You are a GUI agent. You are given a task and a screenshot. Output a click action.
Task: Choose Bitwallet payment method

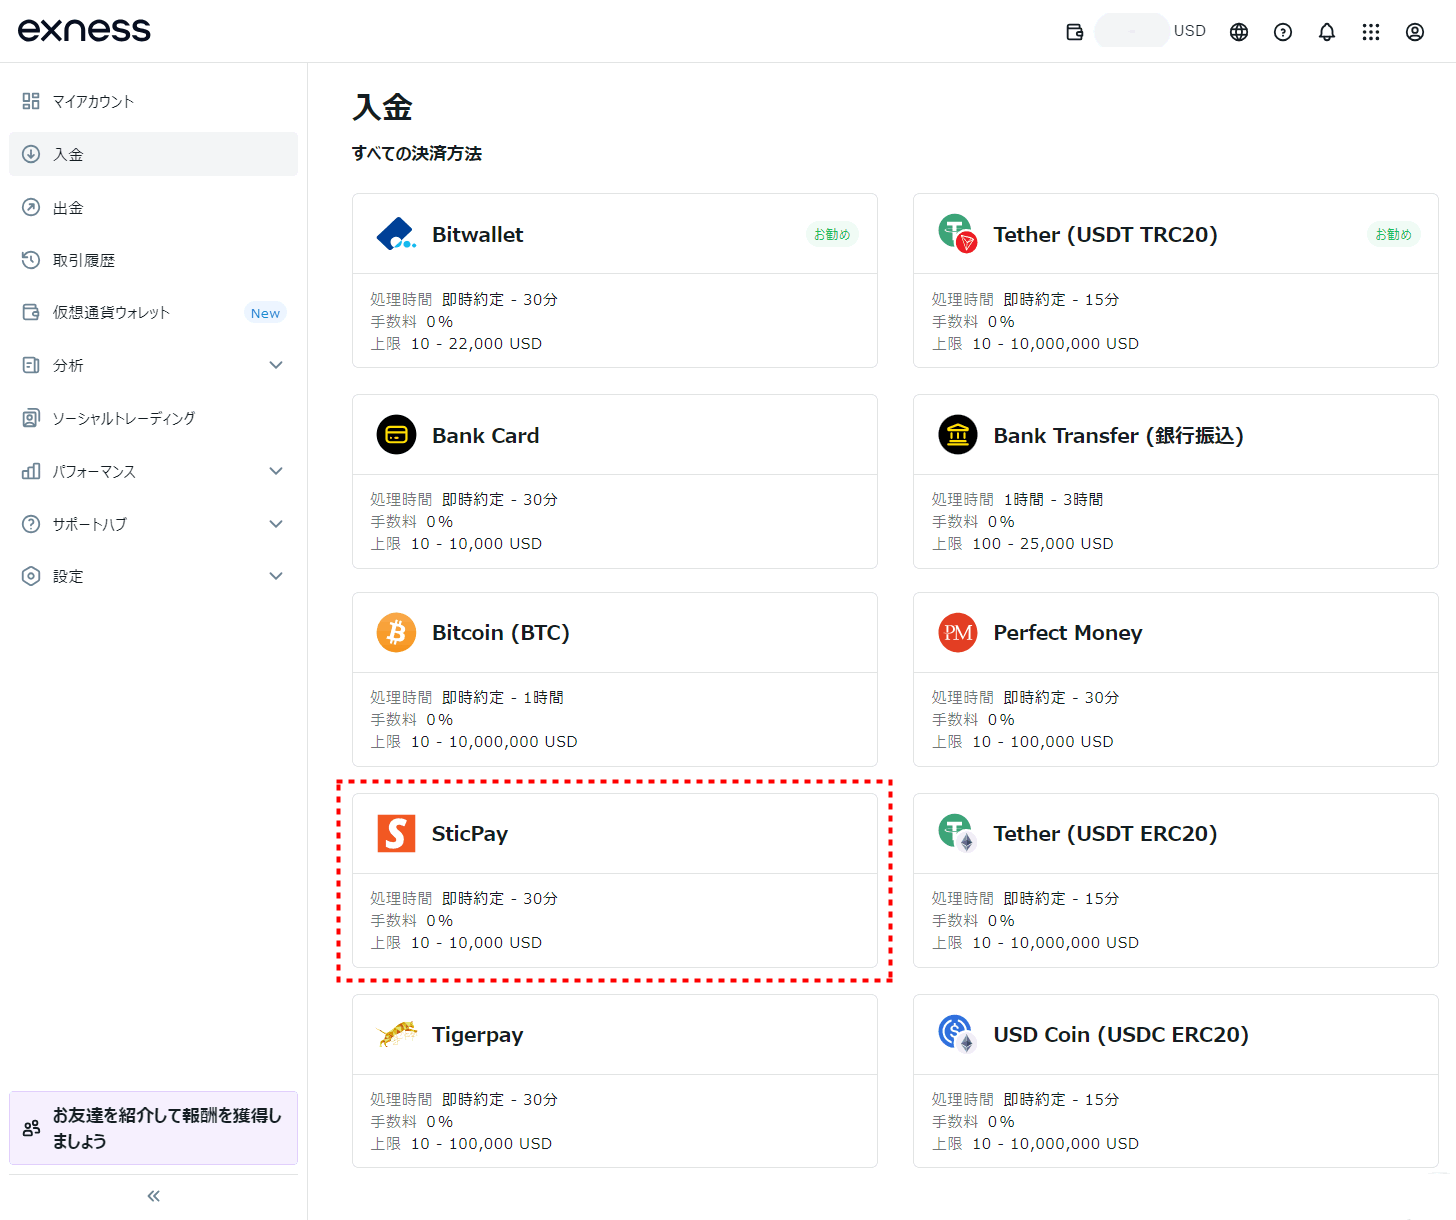click(x=615, y=281)
